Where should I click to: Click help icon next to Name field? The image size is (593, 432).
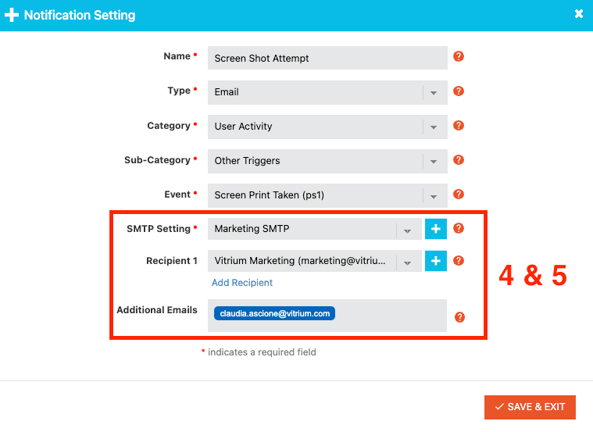(x=458, y=56)
